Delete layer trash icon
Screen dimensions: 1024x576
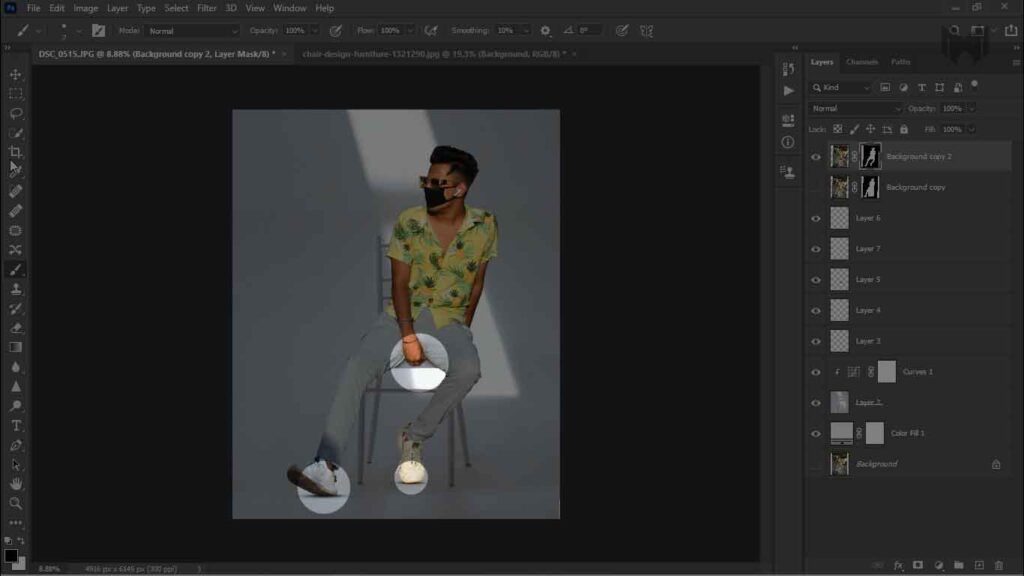click(x=999, y=565)
